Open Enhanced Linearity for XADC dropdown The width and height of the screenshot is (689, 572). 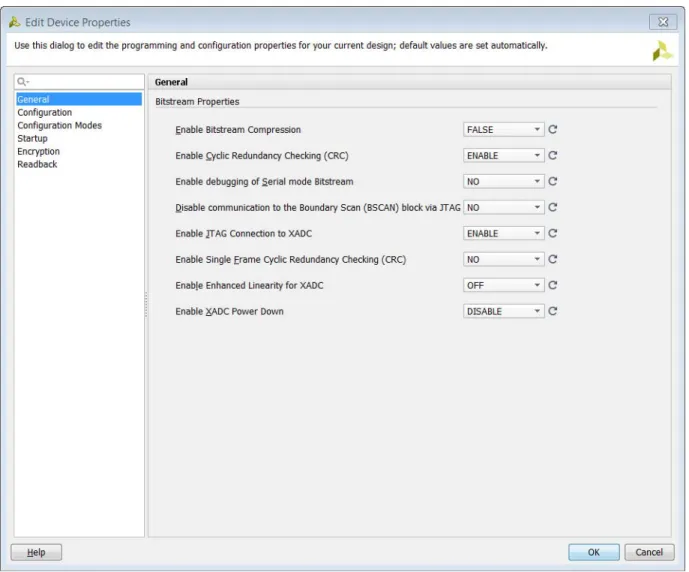click(504, 285)
